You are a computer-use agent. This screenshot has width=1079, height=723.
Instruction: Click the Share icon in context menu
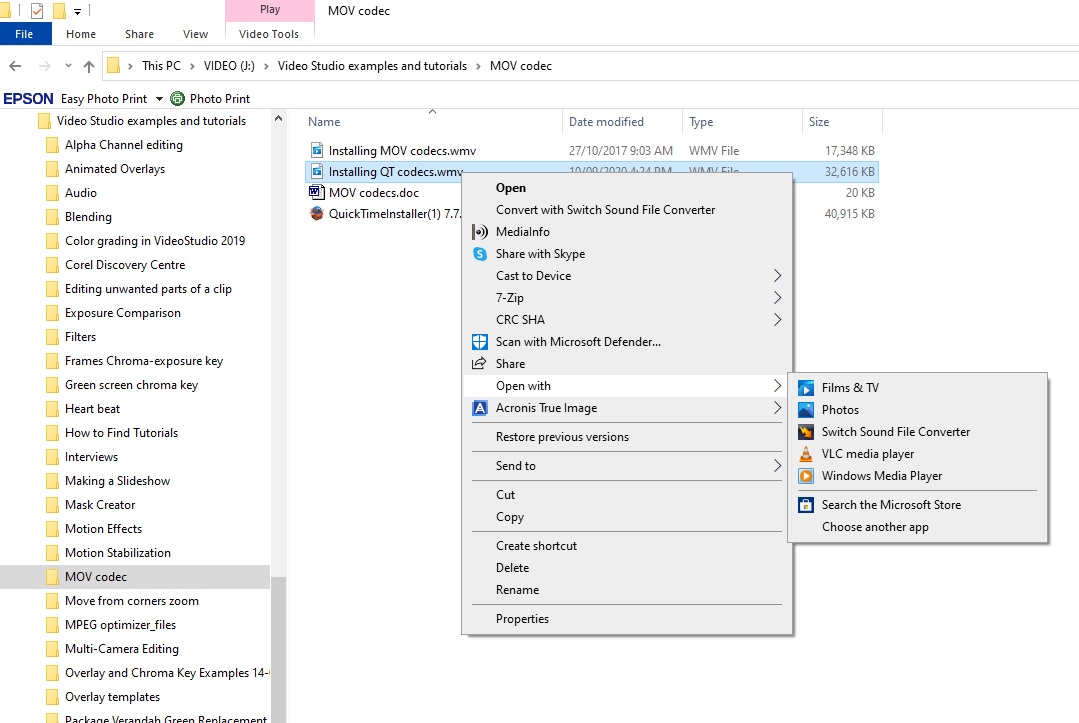[x=509, y=363]
